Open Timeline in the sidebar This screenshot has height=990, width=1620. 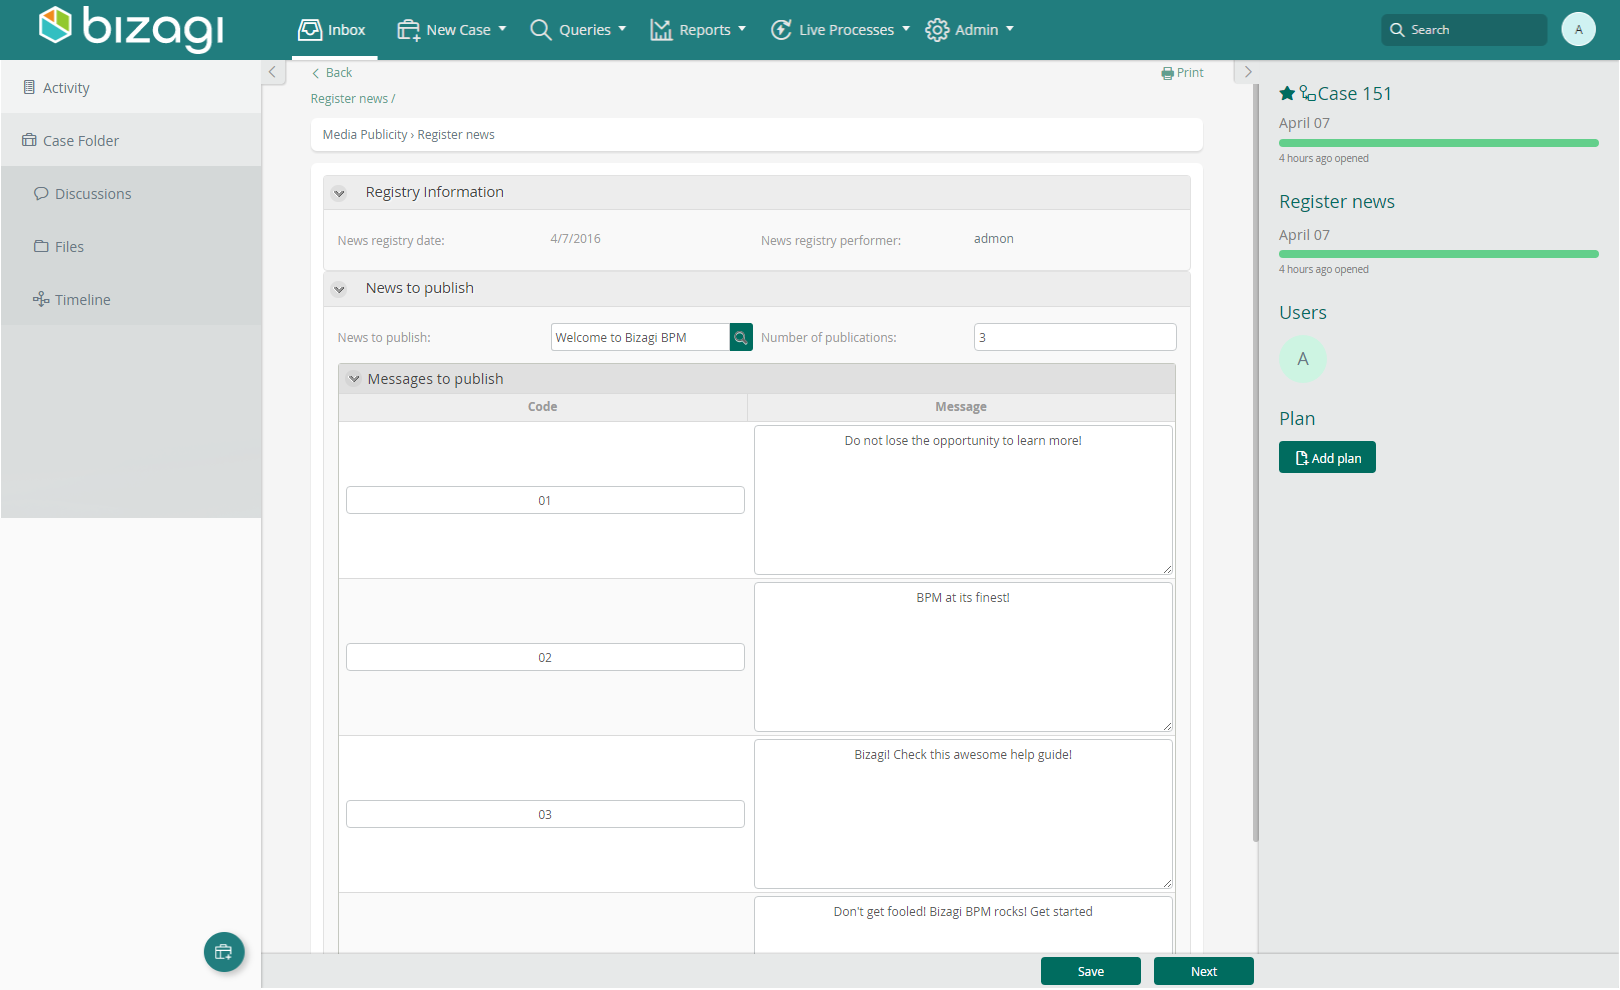[131, 299]
